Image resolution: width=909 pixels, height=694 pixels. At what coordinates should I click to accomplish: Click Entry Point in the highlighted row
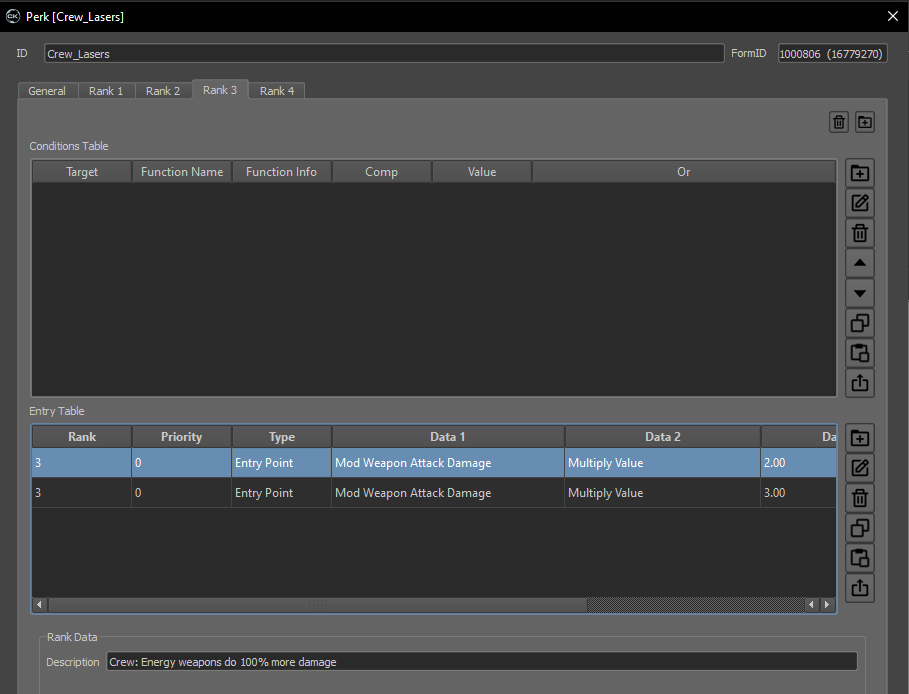pos(264,463)
